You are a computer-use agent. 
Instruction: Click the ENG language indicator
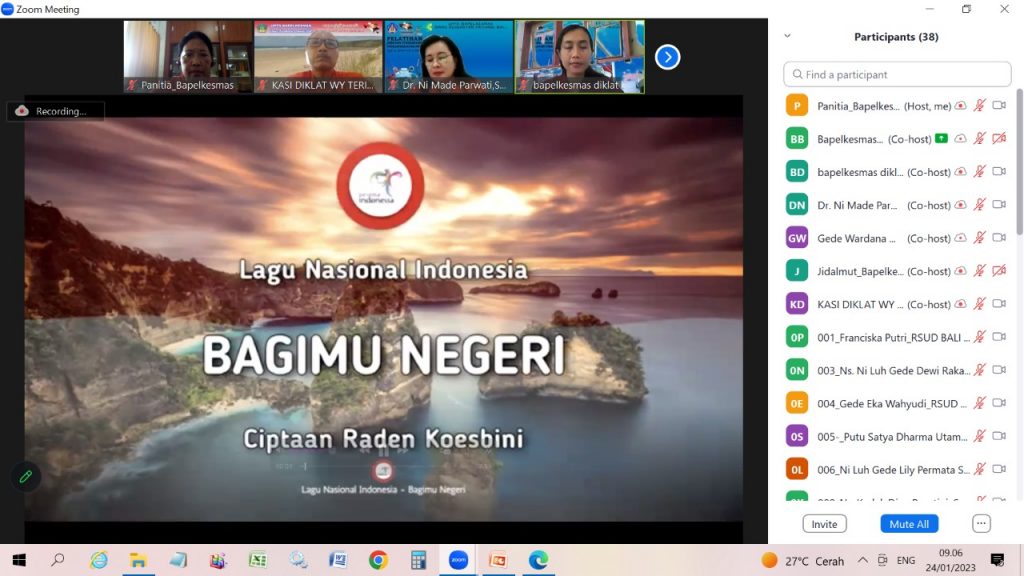coord(906,560)
